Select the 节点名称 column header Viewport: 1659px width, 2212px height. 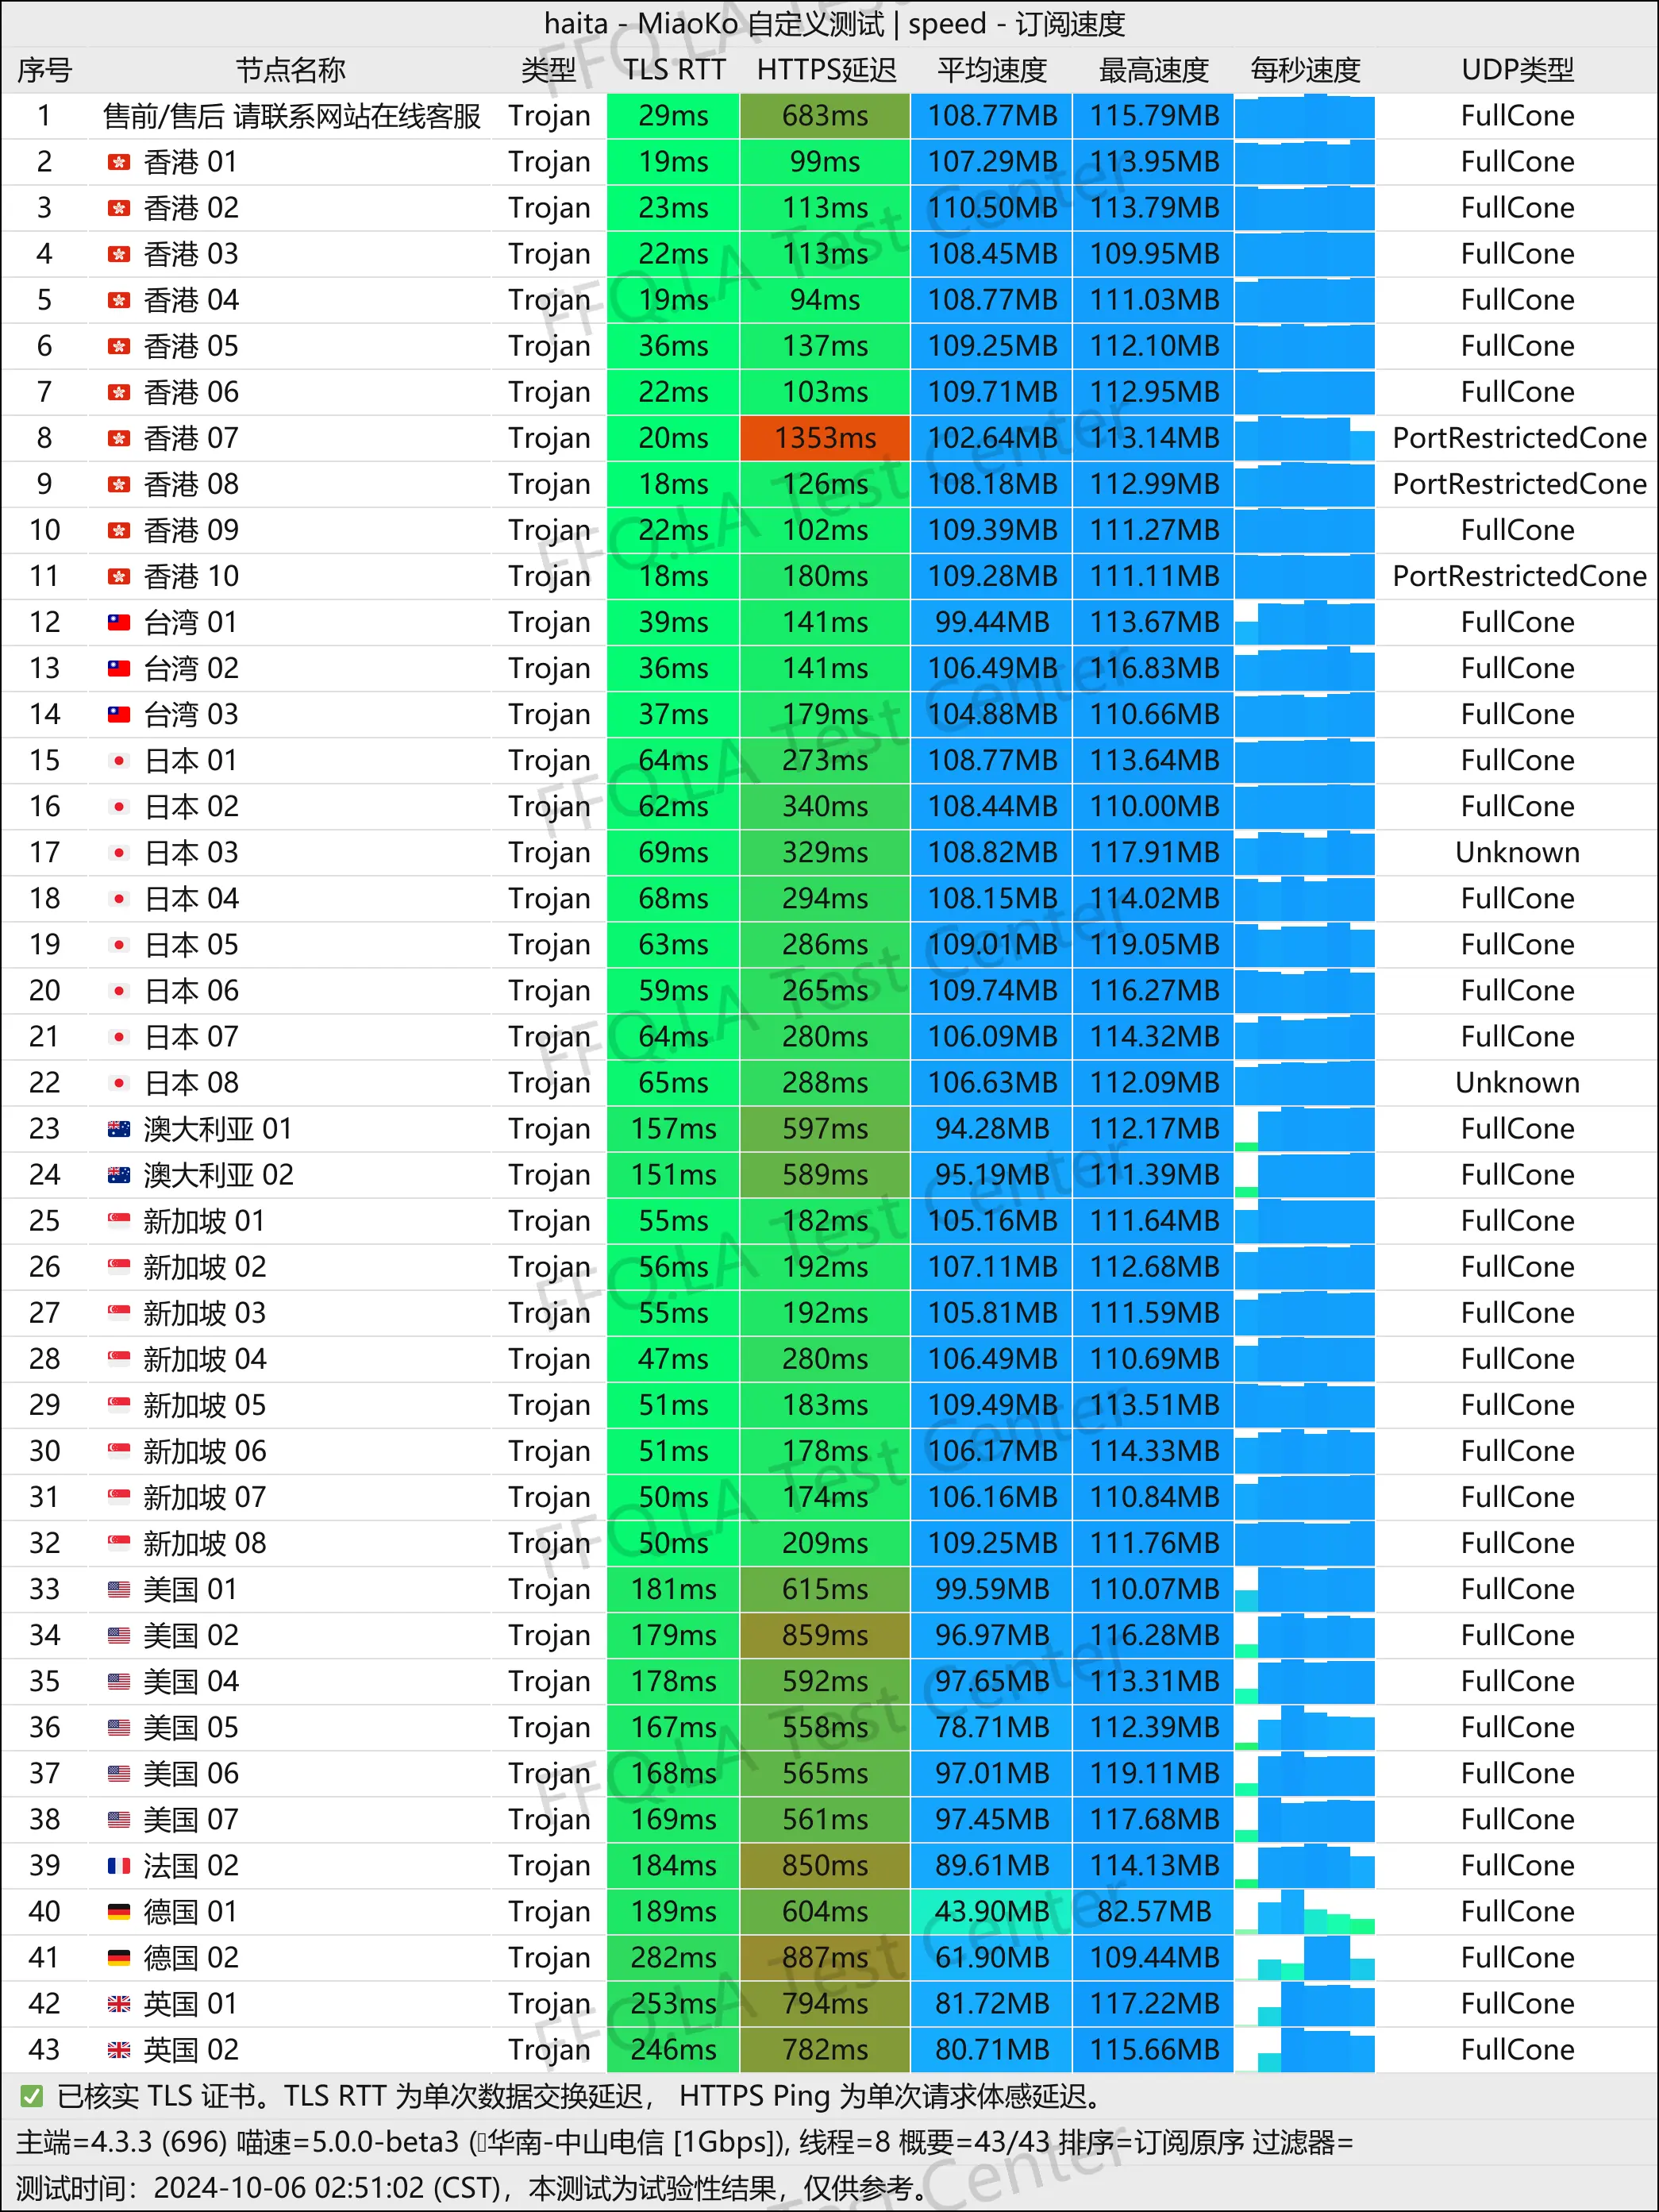pos(290,70)
